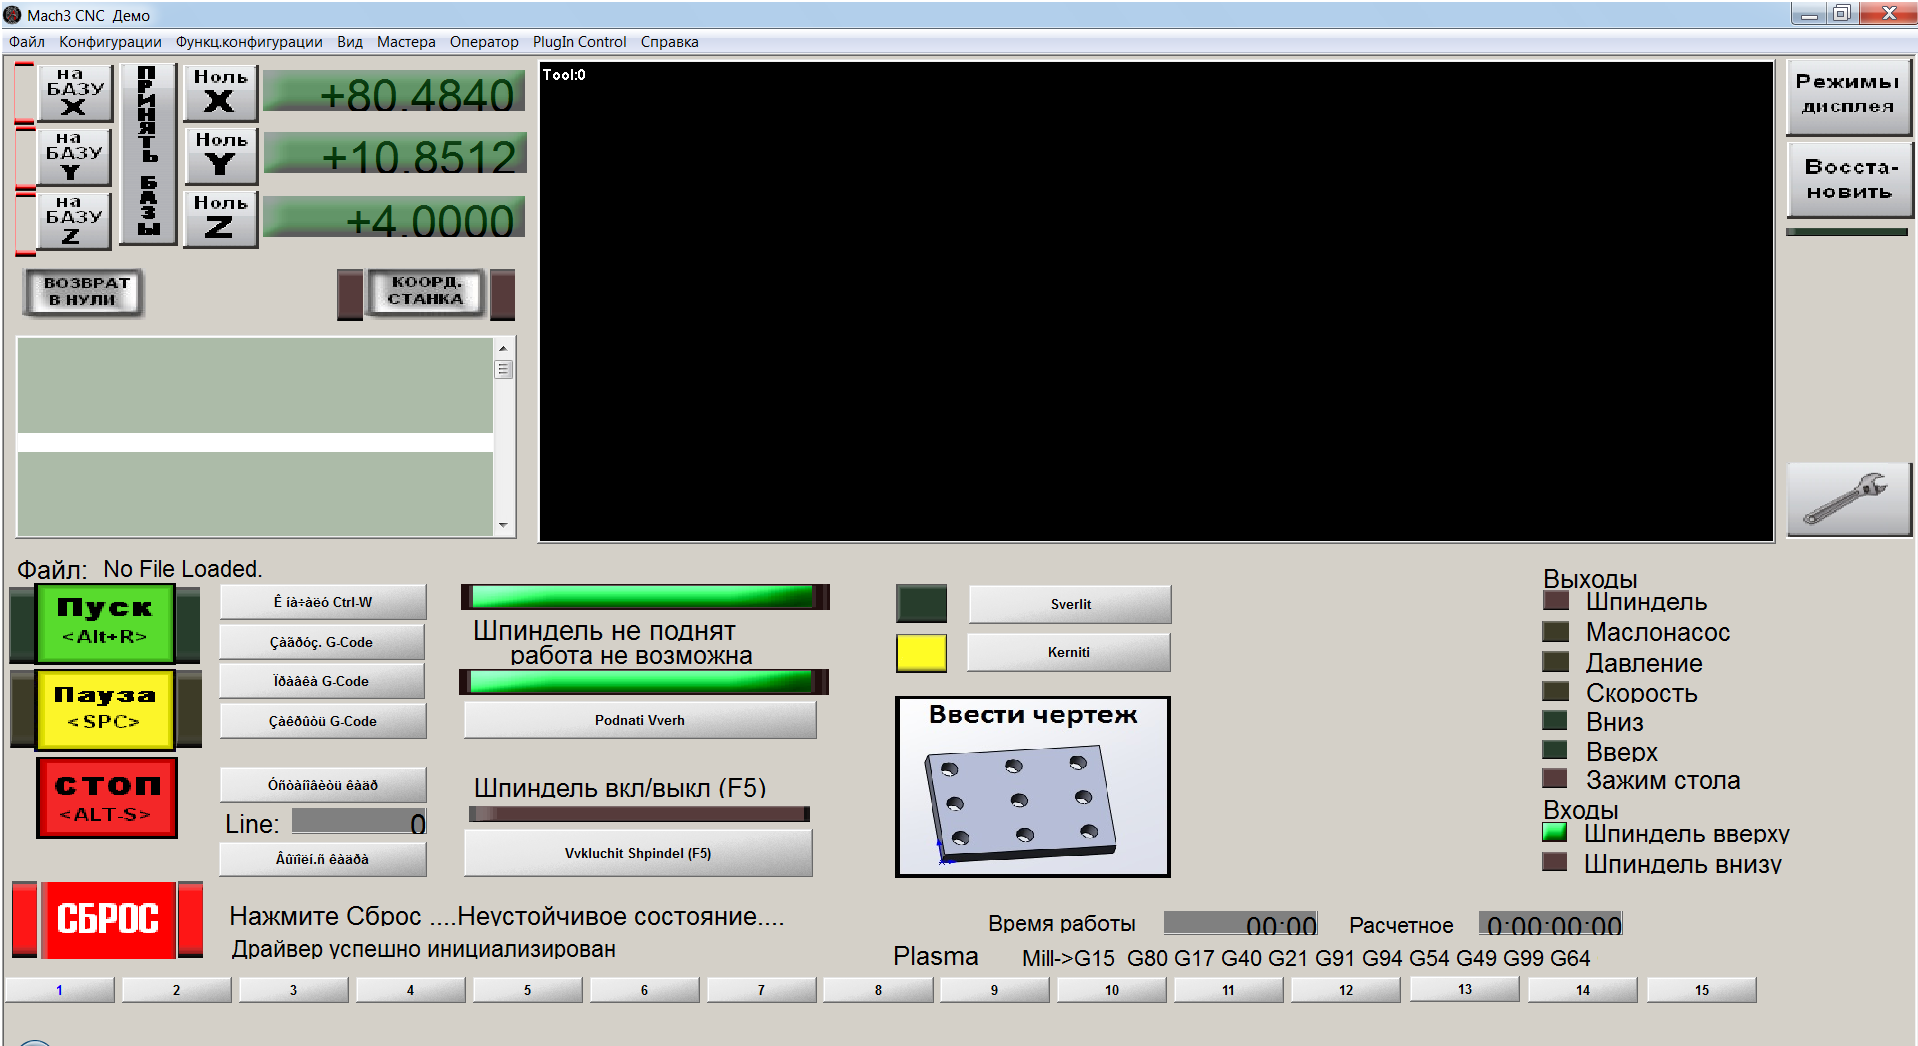Image resolution: width=1918 pixels, height=1046 pixels.
Task: Click the на БАЗУ Z home button
Action: click(74, 220)
